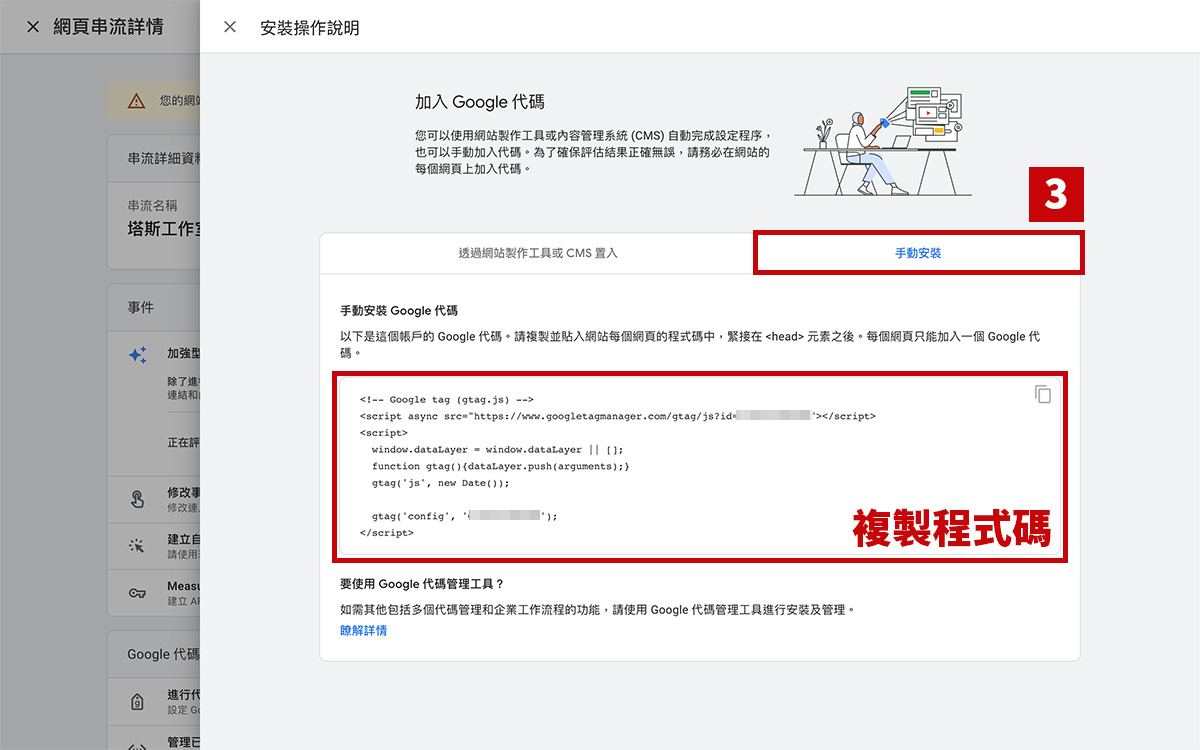
Task: Switch to 透過網站製作工具或 CMS 置入 tab
Action: [538, 253]
